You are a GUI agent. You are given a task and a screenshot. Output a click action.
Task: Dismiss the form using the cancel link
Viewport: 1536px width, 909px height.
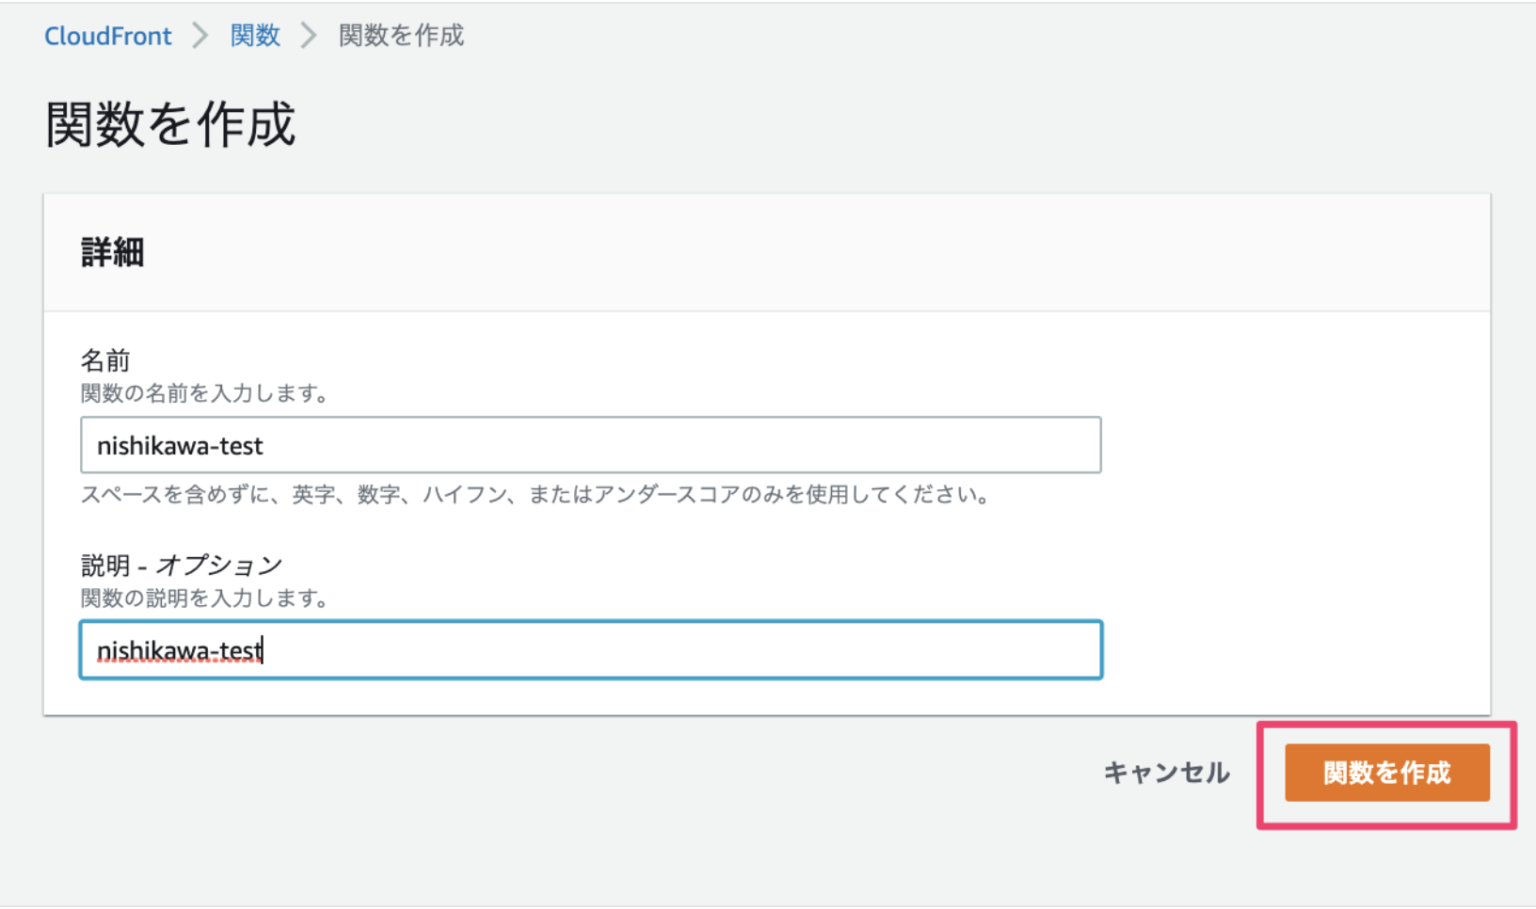pyautogui.click(x=1166, y=773)
